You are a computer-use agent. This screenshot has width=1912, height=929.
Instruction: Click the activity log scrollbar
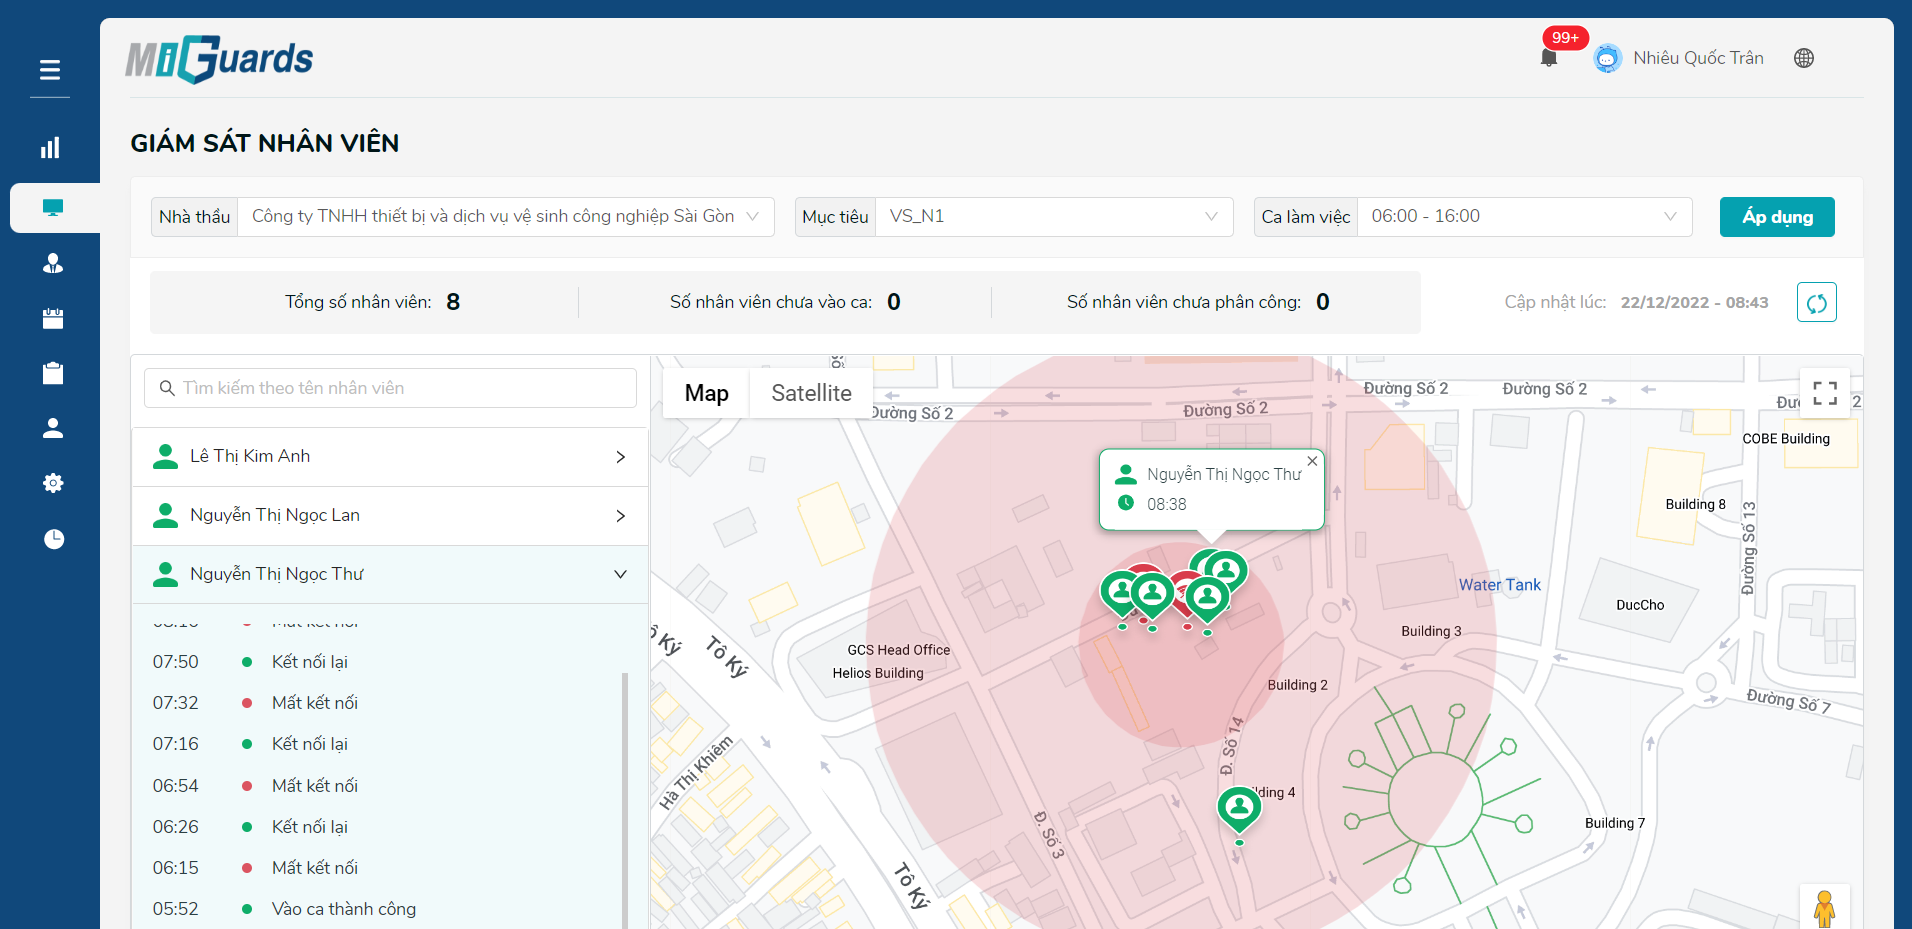coord(625,800)
